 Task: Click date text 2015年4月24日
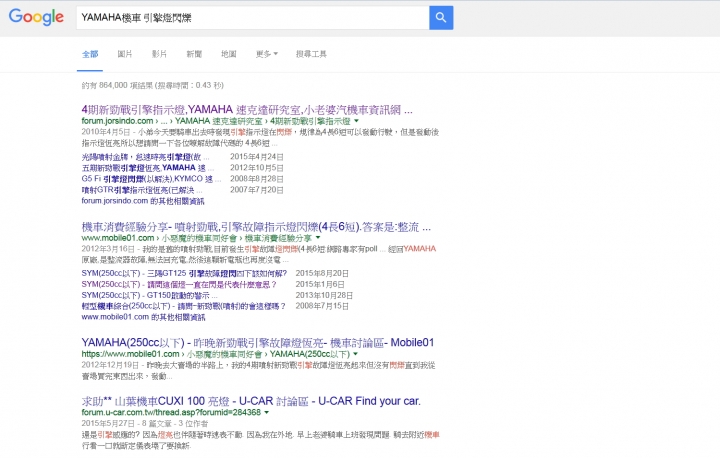pyautogui.click(x=257, y=157)
